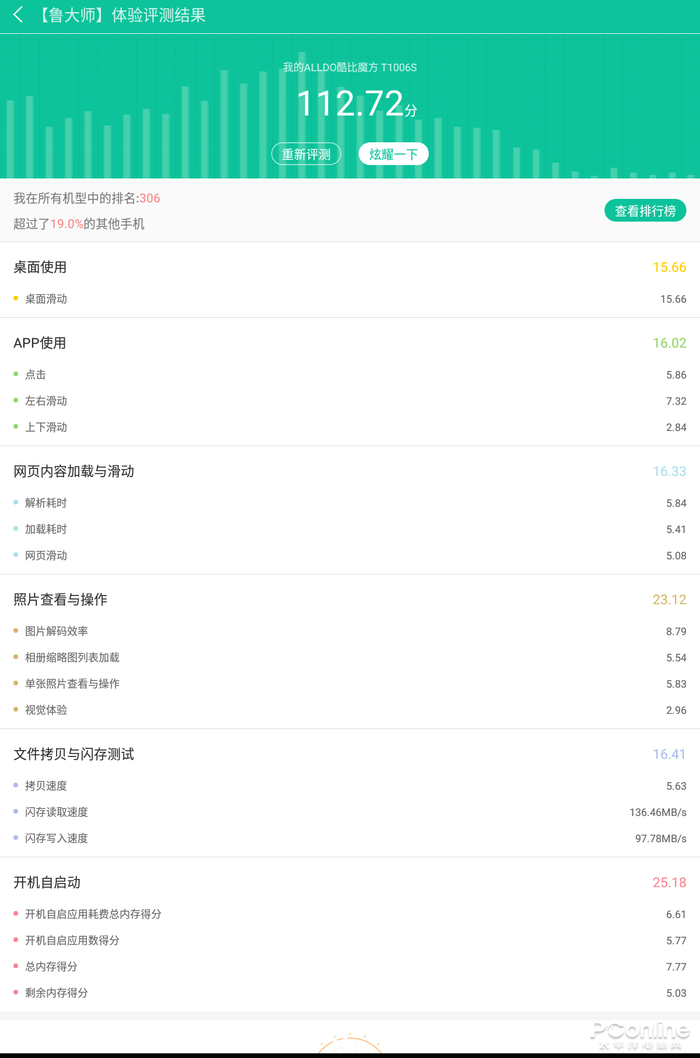Click the 桌面滑动 row
The image size is (700, 1058).
point(350,299)
